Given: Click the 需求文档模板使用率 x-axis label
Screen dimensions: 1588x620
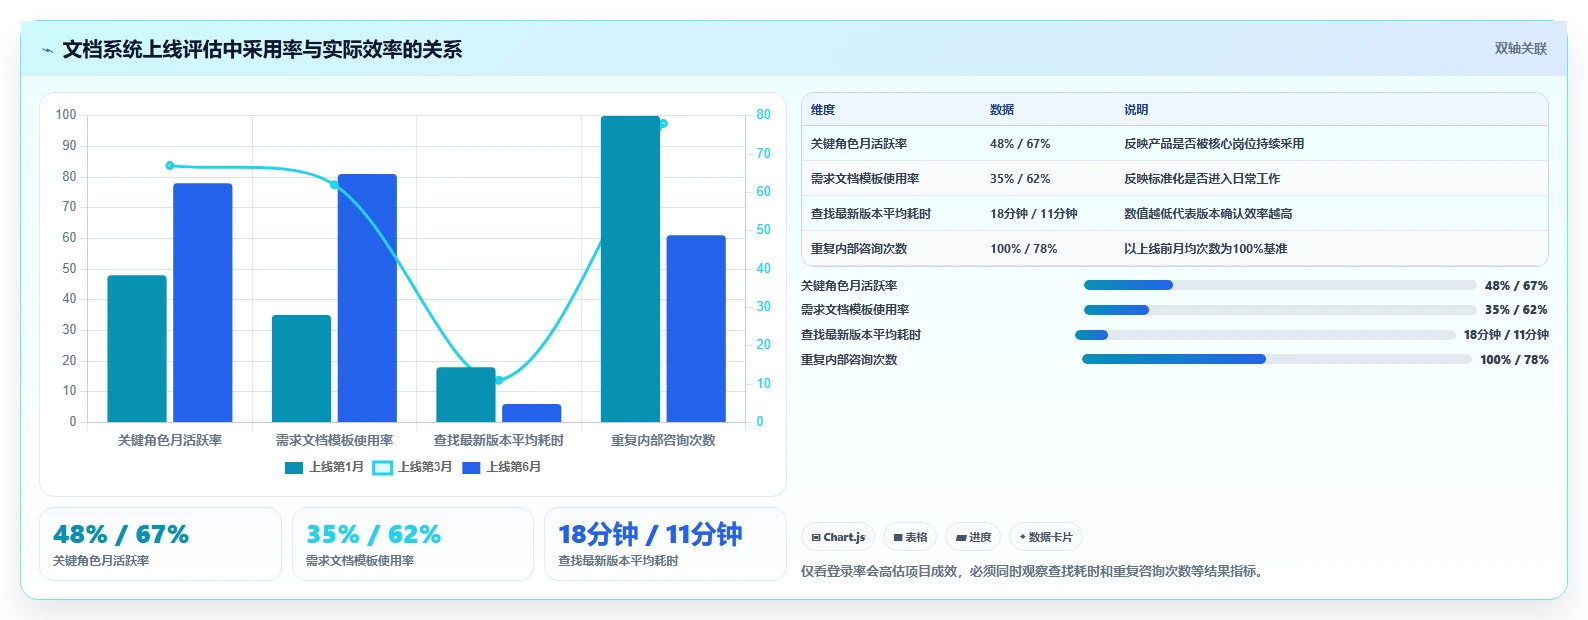Looking at the screenshot, I should point(334,441).
